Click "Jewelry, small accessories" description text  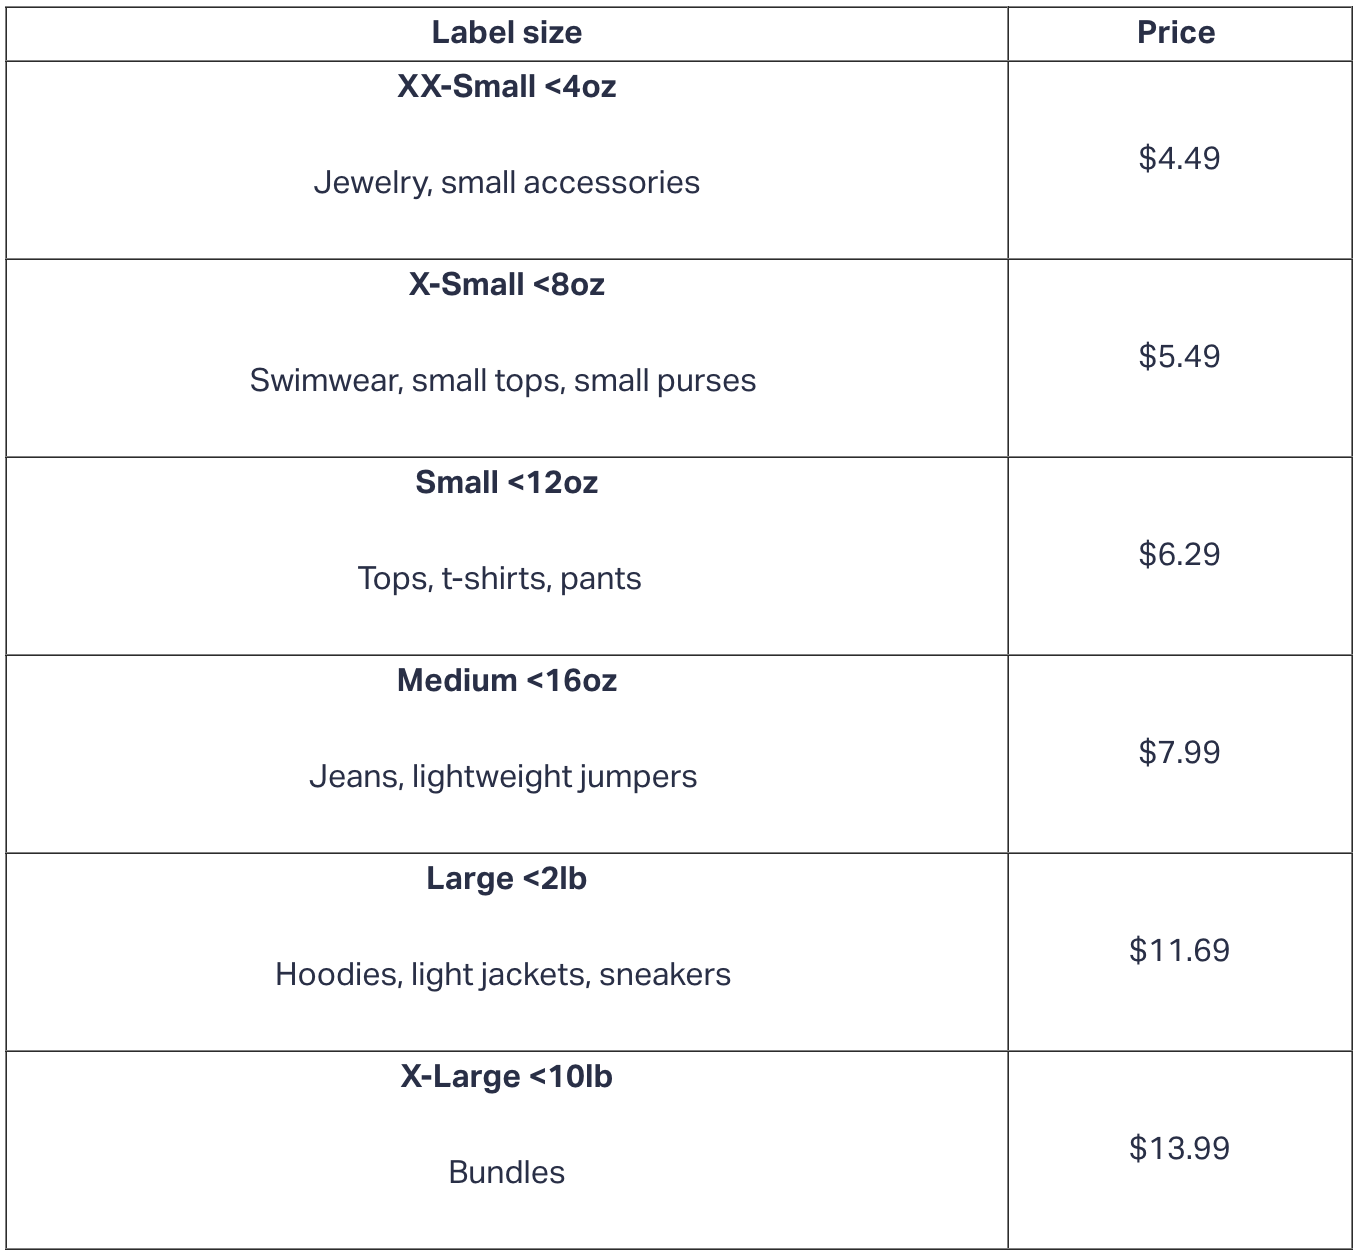506,182
